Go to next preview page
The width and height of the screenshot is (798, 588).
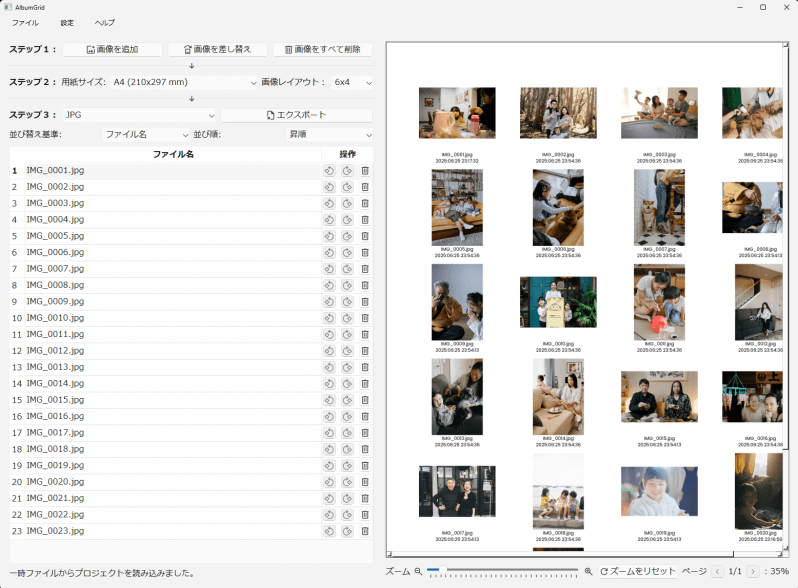pyautogui.click(x=753, y=571)
